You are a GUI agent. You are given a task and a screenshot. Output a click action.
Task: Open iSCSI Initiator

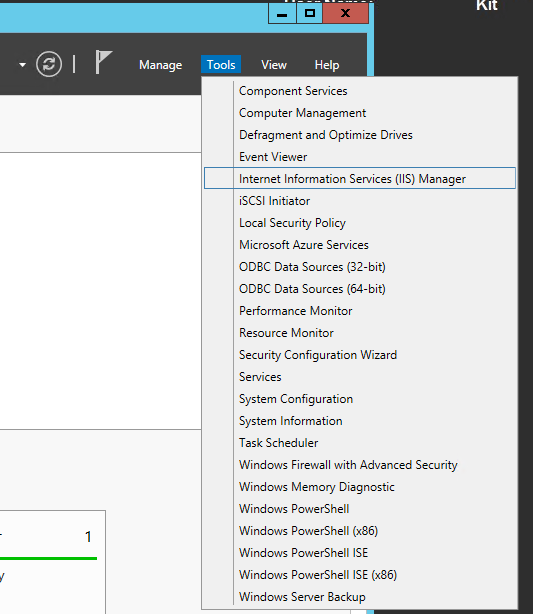[360, 200]
